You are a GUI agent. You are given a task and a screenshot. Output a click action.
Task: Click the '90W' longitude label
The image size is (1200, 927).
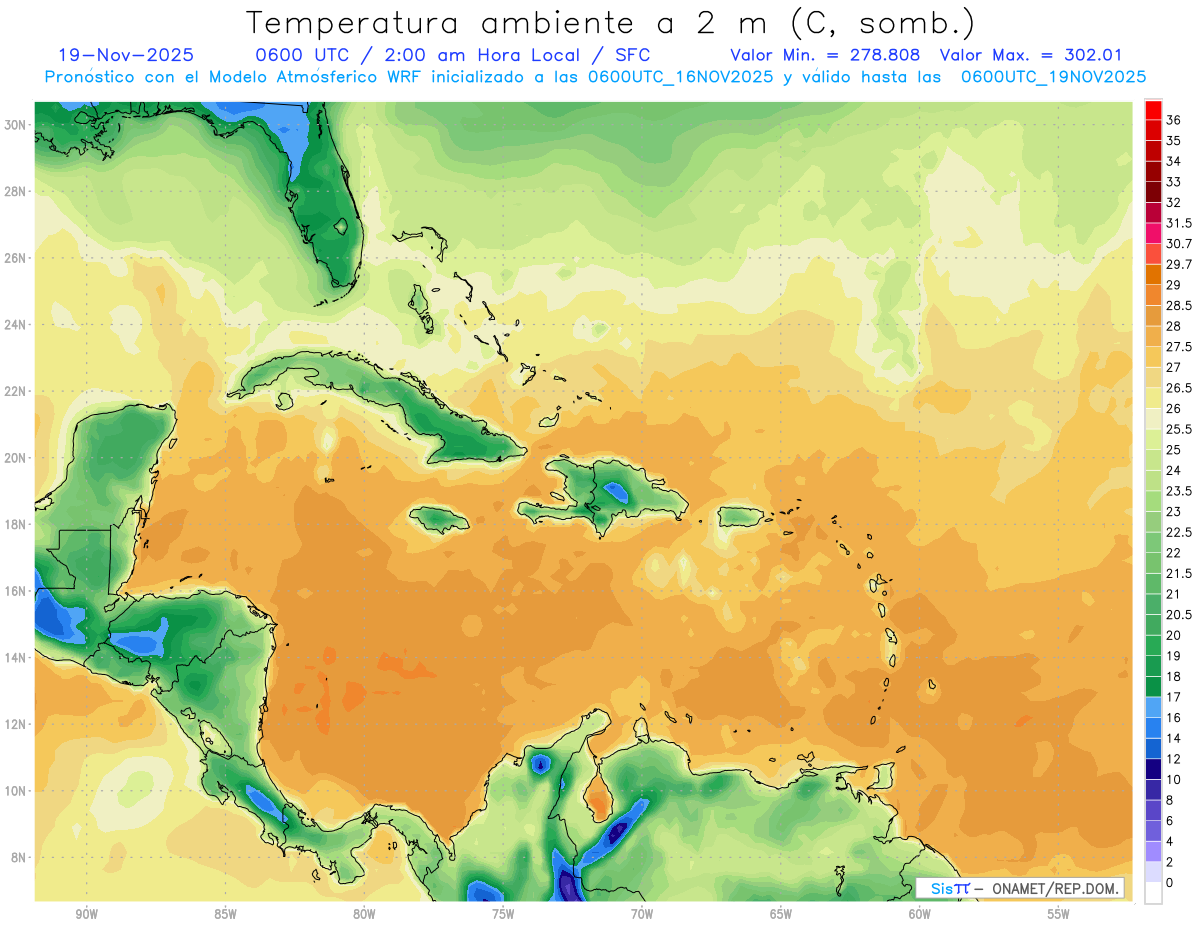(x=86, y=914)
